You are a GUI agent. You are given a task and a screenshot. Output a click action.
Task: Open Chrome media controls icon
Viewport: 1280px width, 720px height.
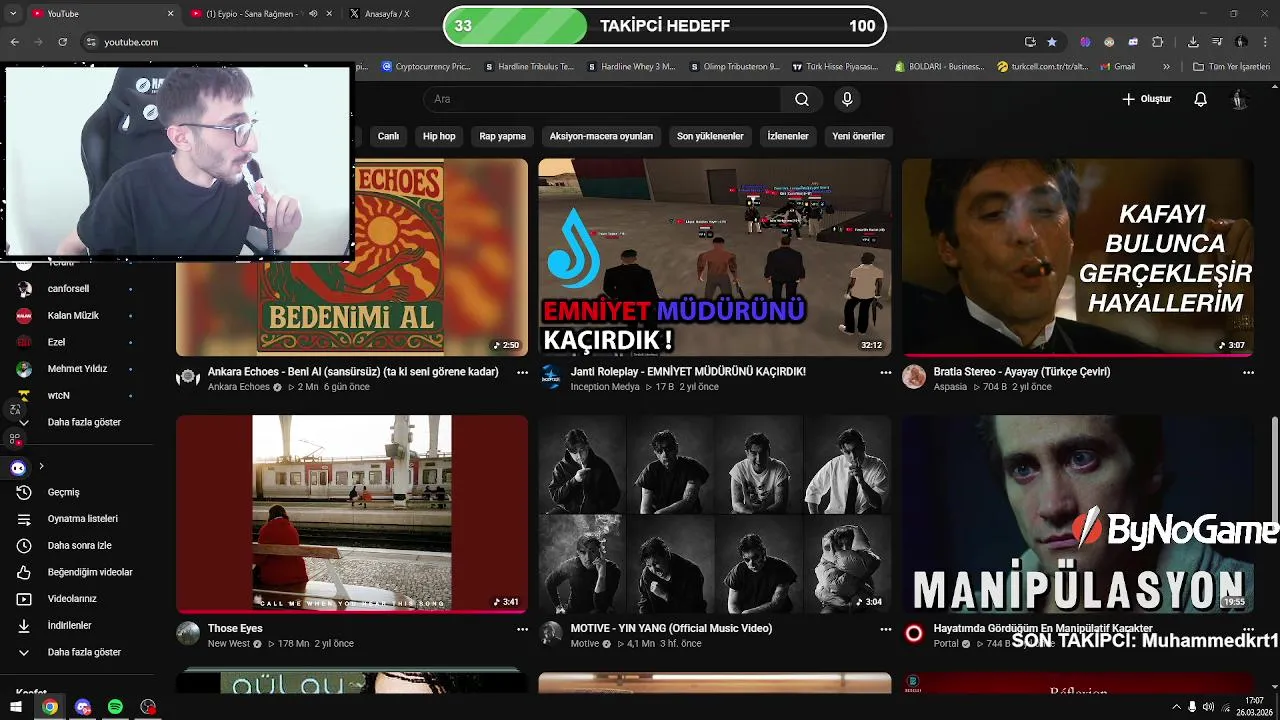1217,42
